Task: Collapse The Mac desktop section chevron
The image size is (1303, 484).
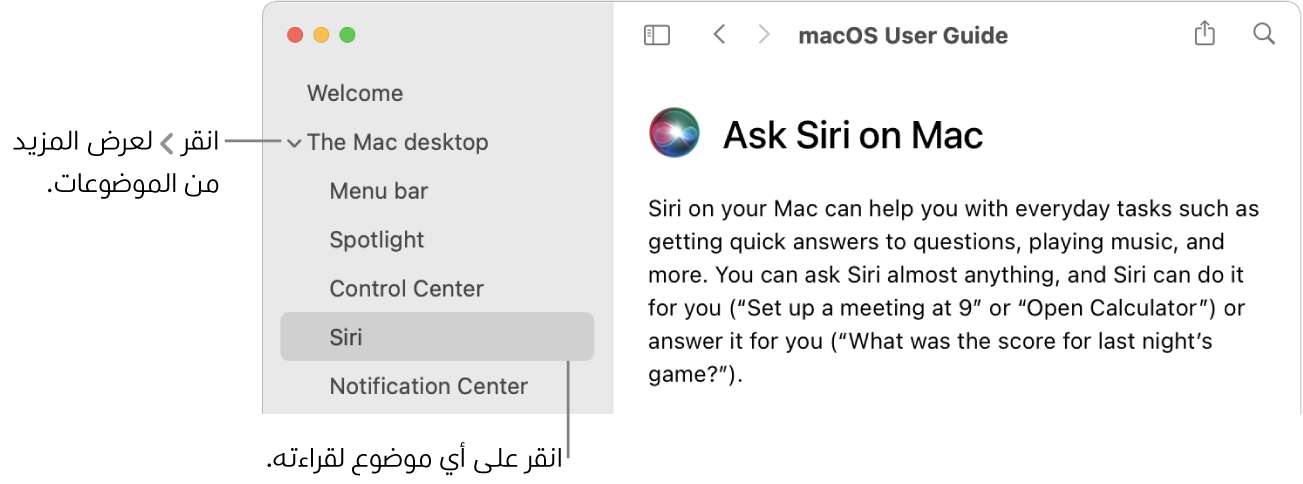Action: tap(293, 143)
